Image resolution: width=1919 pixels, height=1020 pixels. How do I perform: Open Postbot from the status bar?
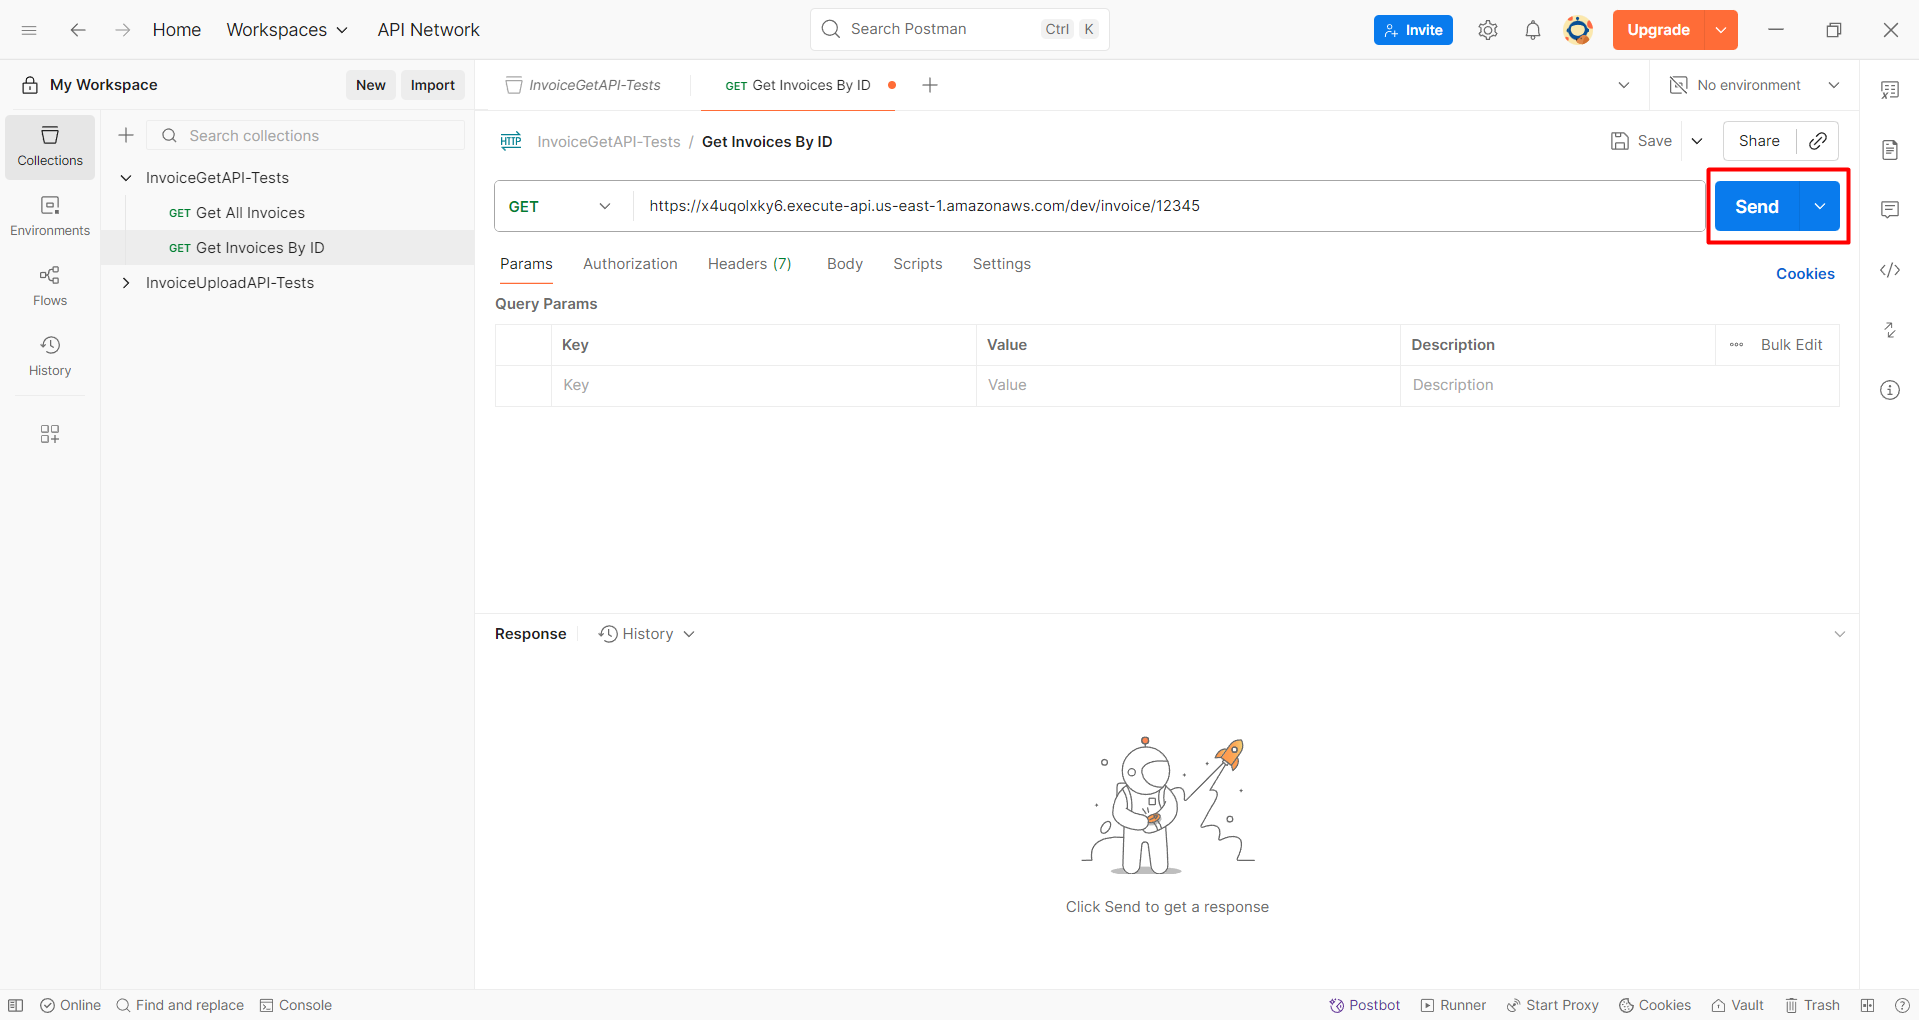(1363, 1005)
